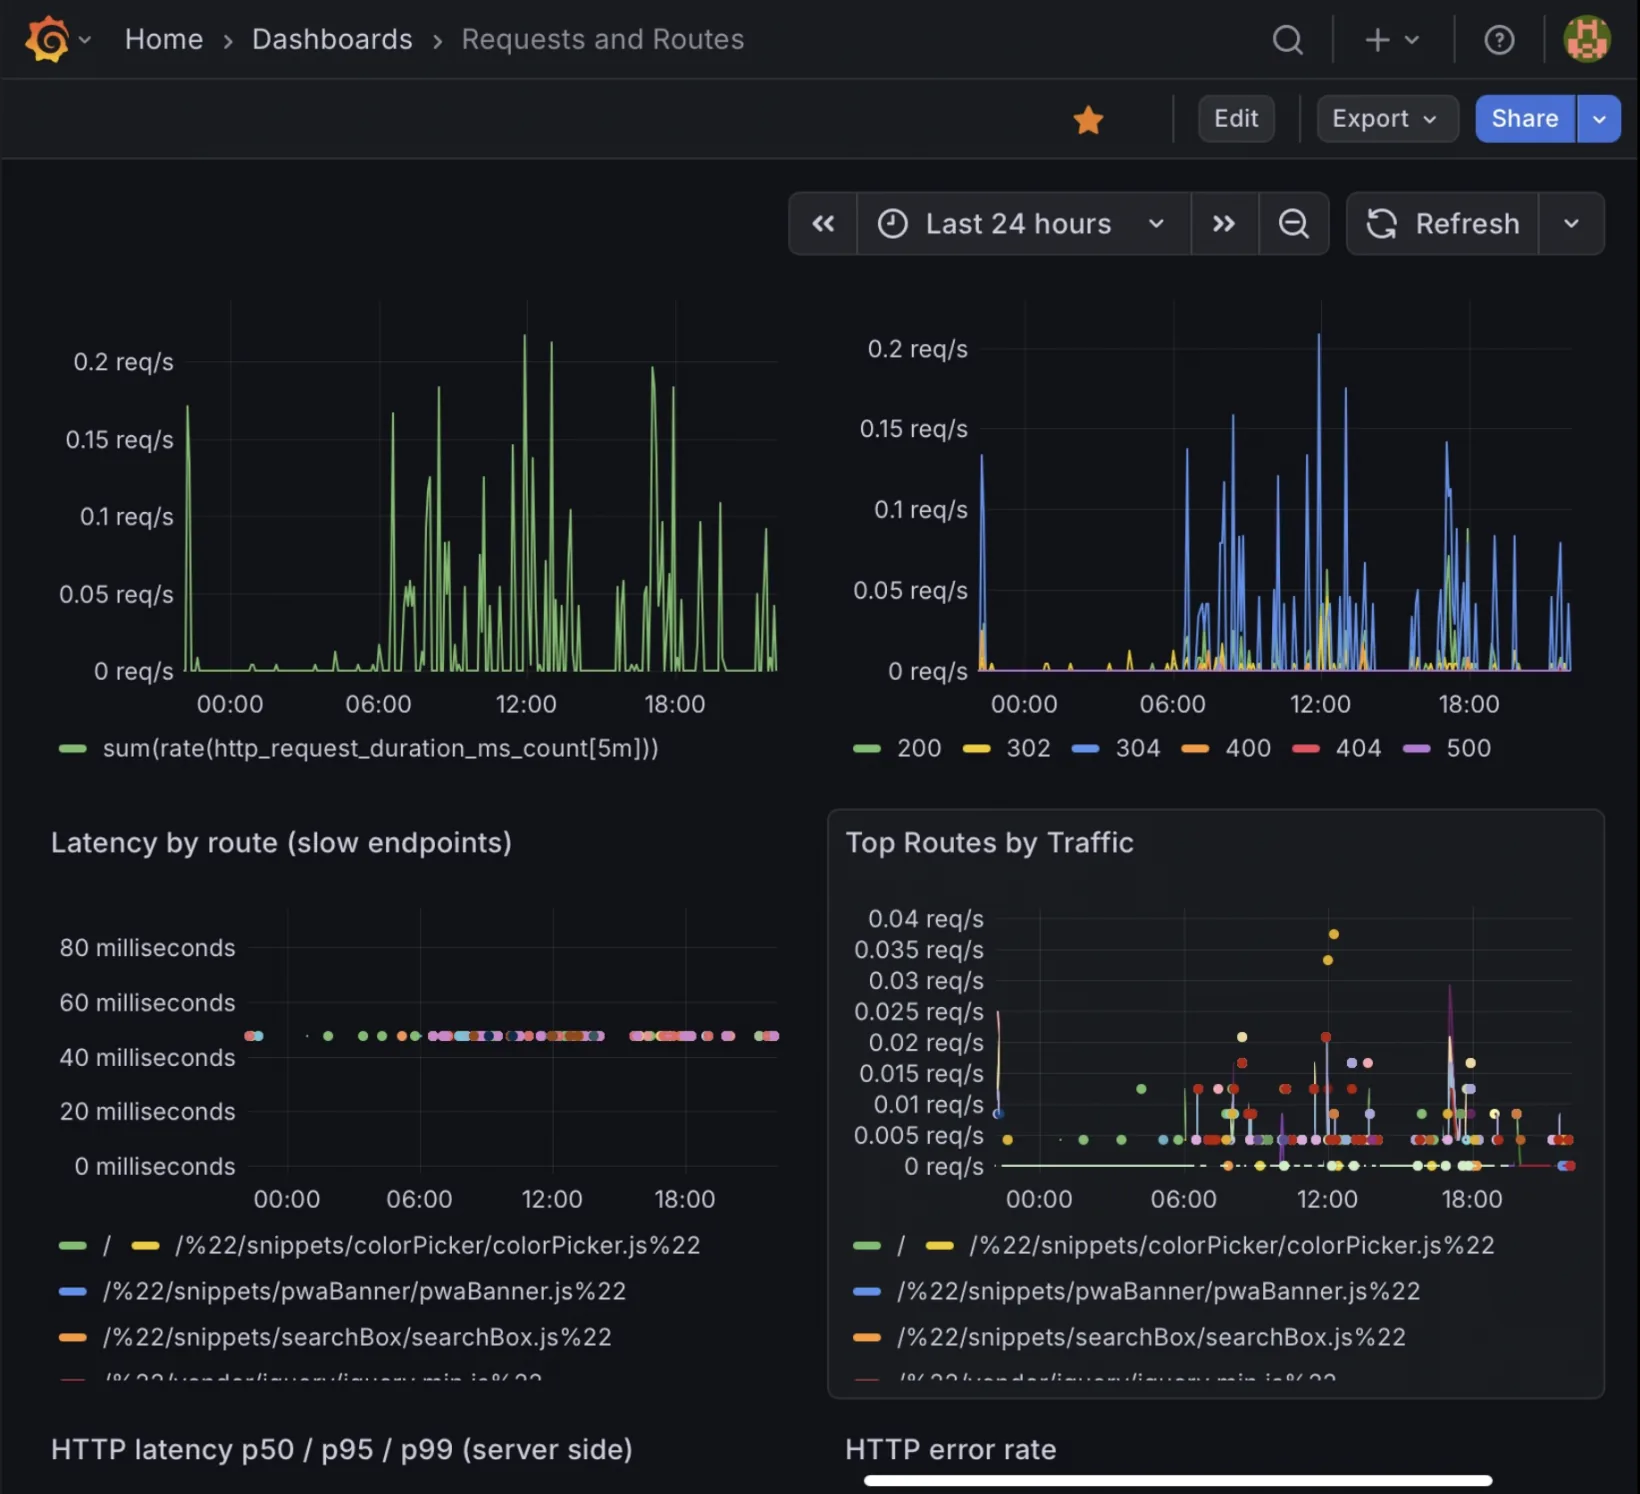The height and width of the screenshot is (1494, 1640).
Task: Select the Requests and Routes breadcrumb
Action: (603, 39)
